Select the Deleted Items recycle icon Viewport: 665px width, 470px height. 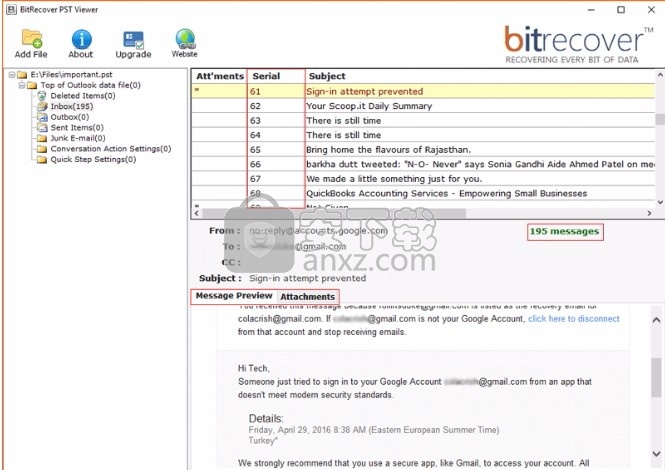tap(41, 96)
